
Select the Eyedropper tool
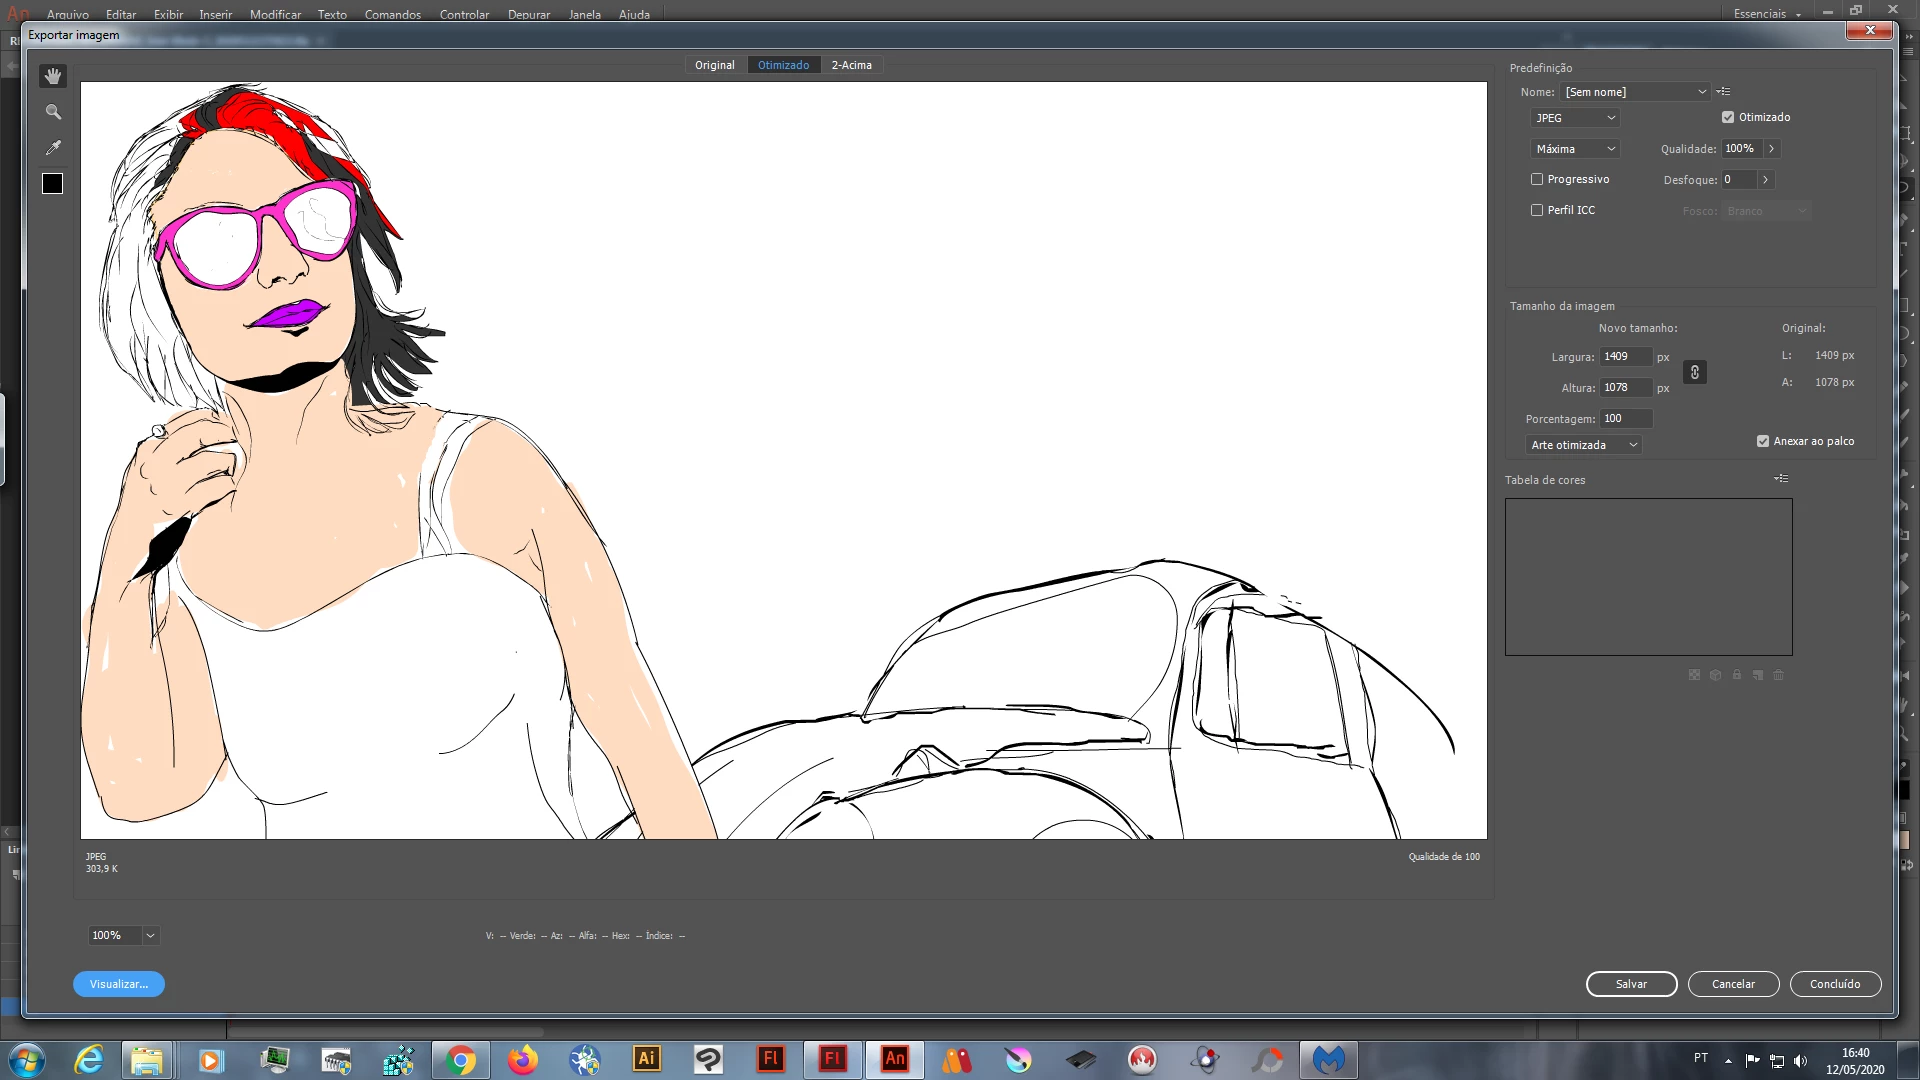(x=53, y=148)
